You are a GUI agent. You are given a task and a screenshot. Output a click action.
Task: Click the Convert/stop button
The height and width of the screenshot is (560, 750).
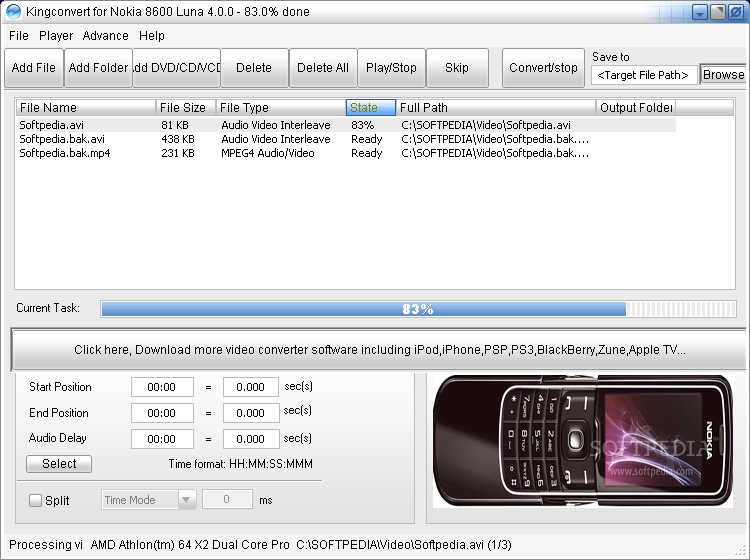tap(543, 68)
